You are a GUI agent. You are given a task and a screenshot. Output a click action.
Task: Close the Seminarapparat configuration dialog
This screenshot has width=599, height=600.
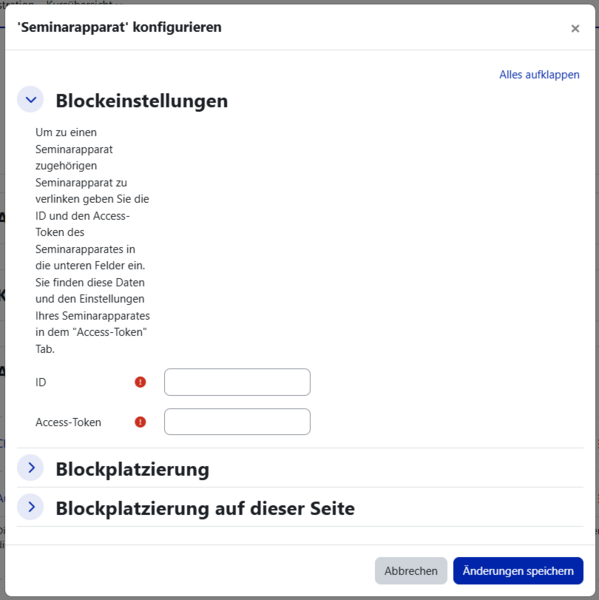(x=575, y=29)
